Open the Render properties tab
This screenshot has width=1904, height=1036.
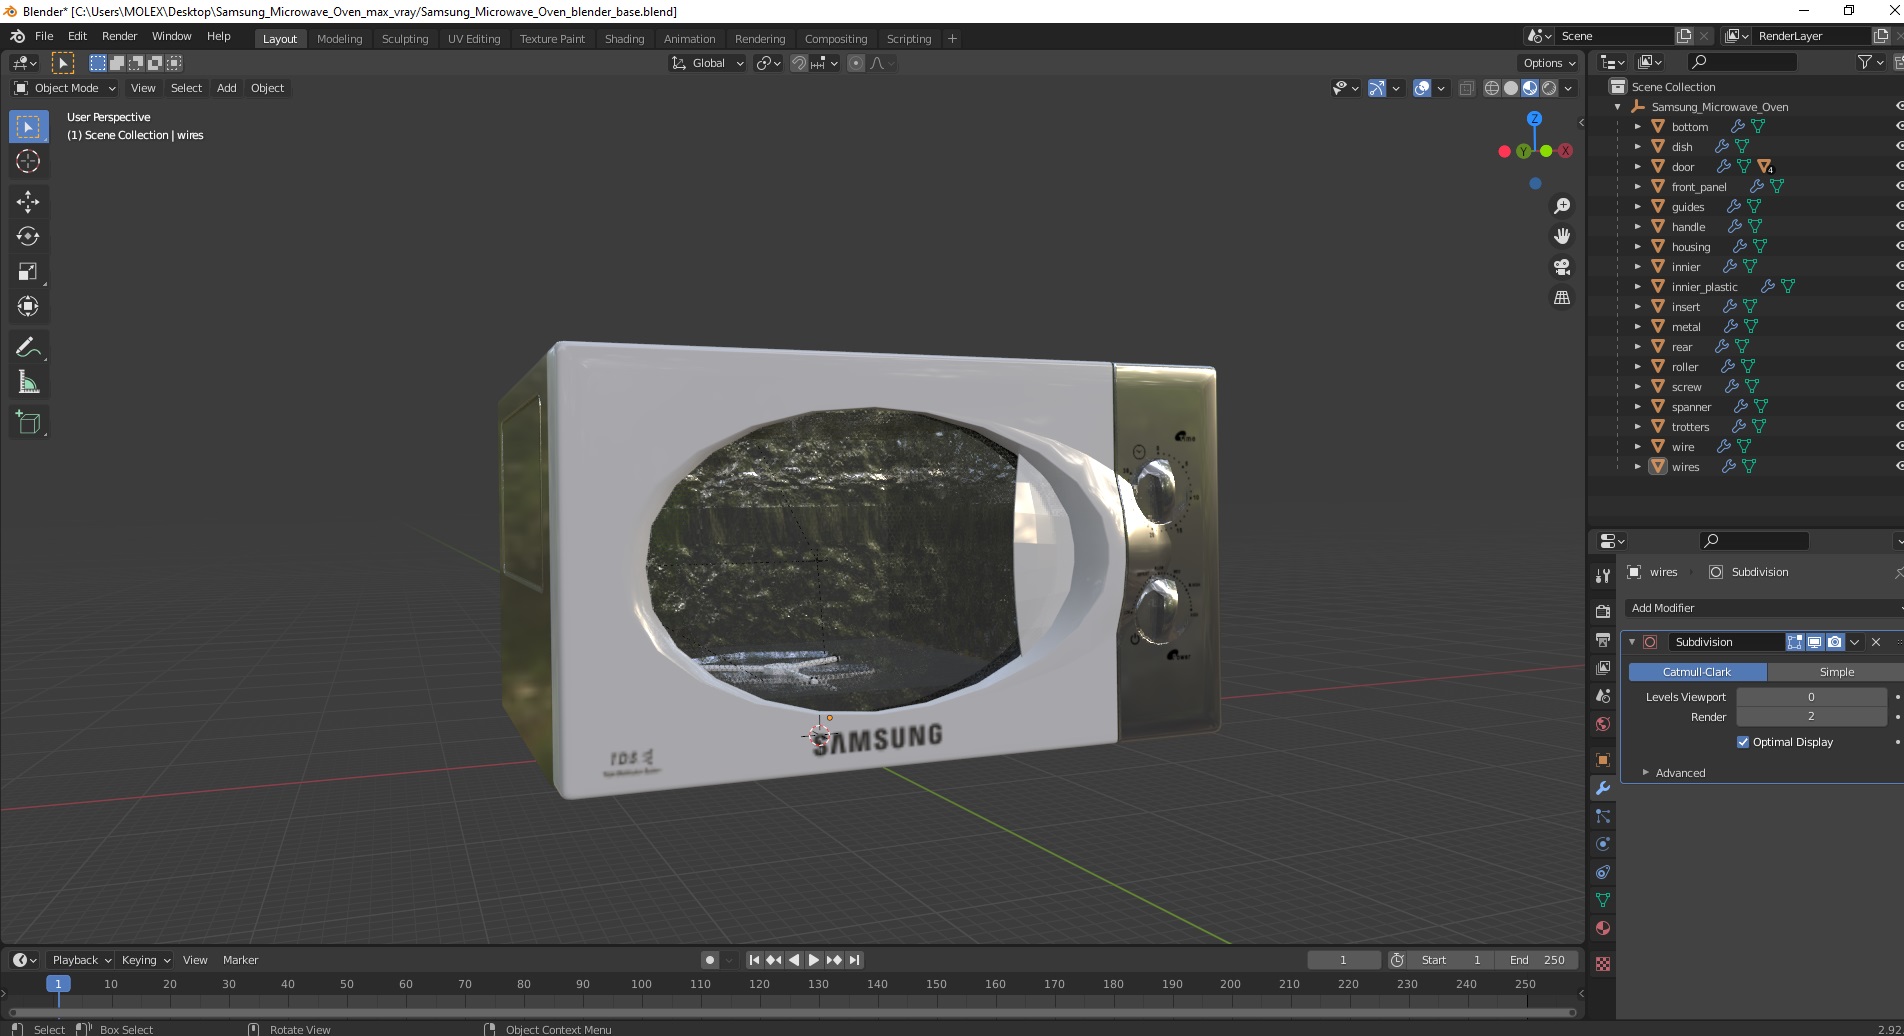pyautogui.click(x=1603, y=611)
